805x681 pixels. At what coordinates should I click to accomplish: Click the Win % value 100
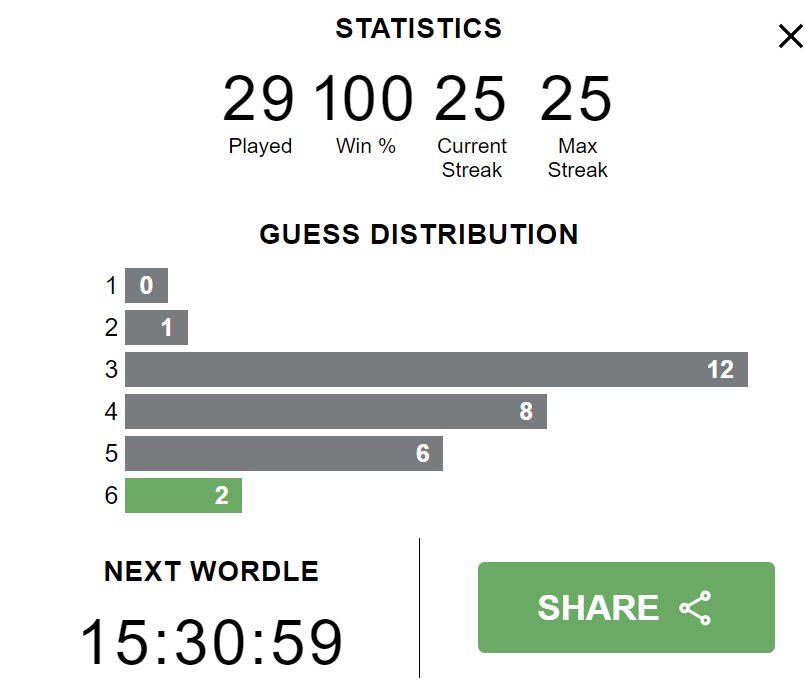click(364, 98)
